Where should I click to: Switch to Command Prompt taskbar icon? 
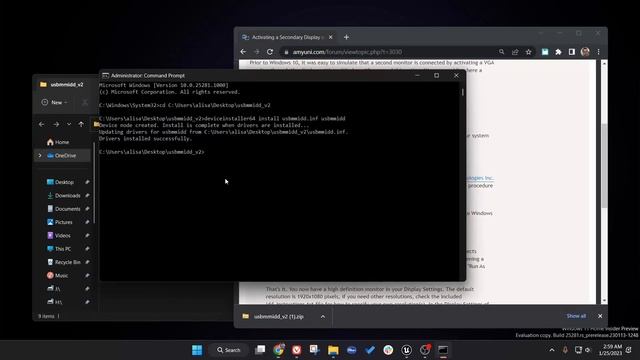click(443, 350)
